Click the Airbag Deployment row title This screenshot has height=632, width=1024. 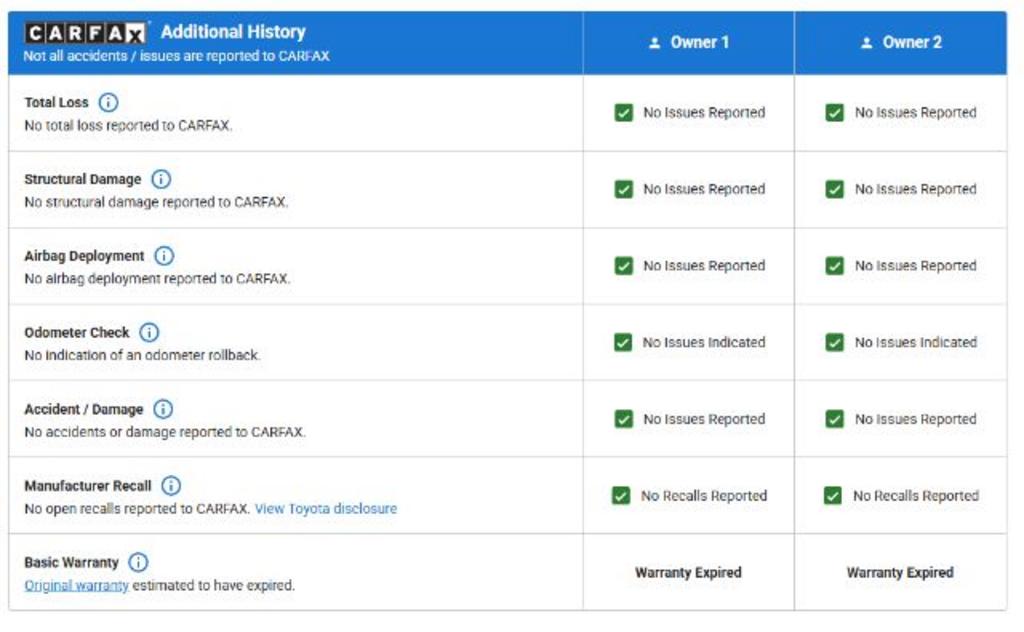[x=84, y=256]
